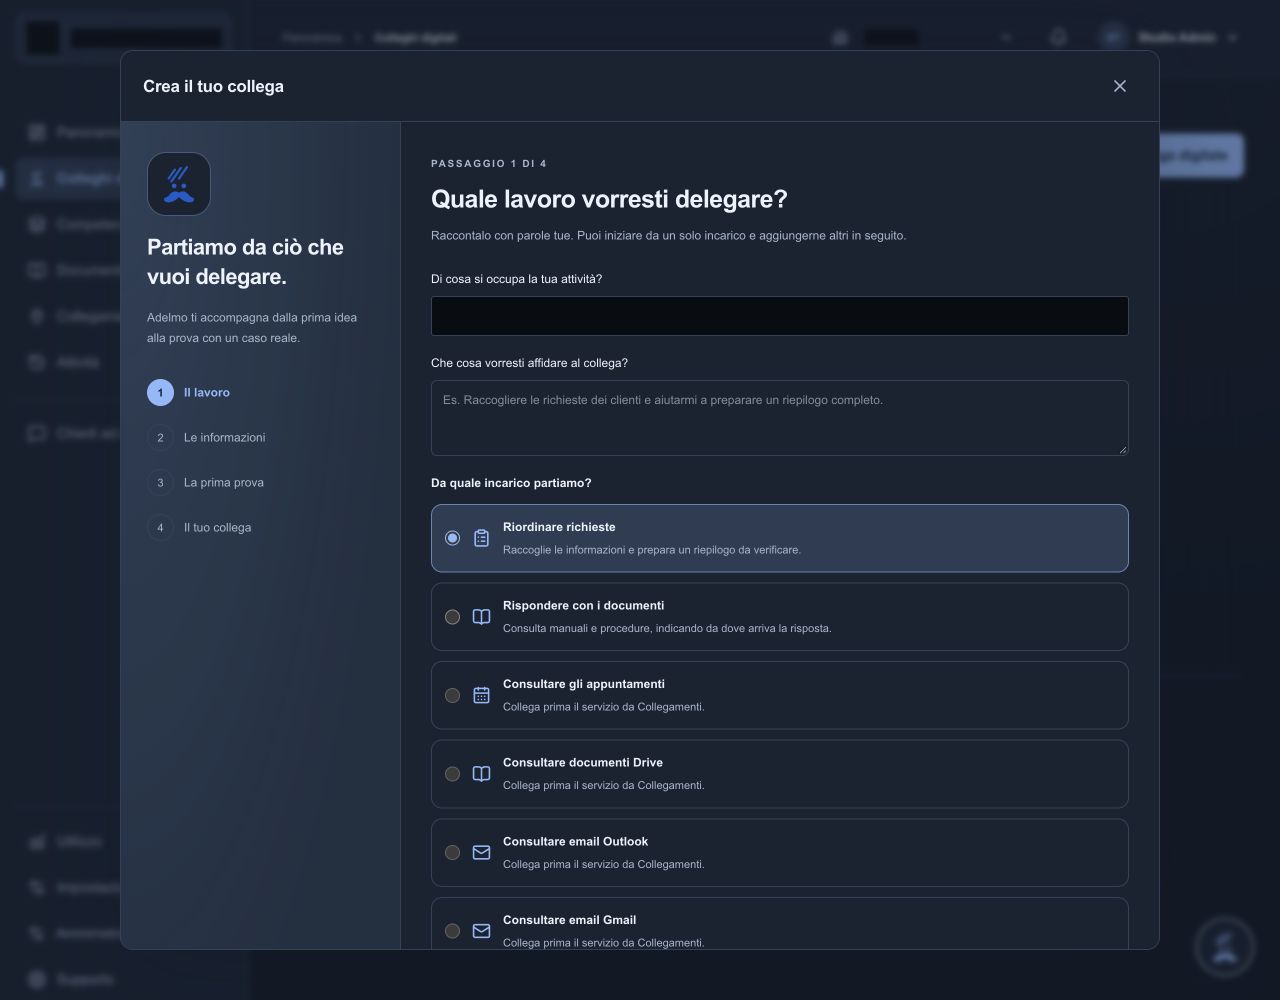1280x1000 pixels.
Task: Go to step 2 Le informazioni
Action: (206, 438)
